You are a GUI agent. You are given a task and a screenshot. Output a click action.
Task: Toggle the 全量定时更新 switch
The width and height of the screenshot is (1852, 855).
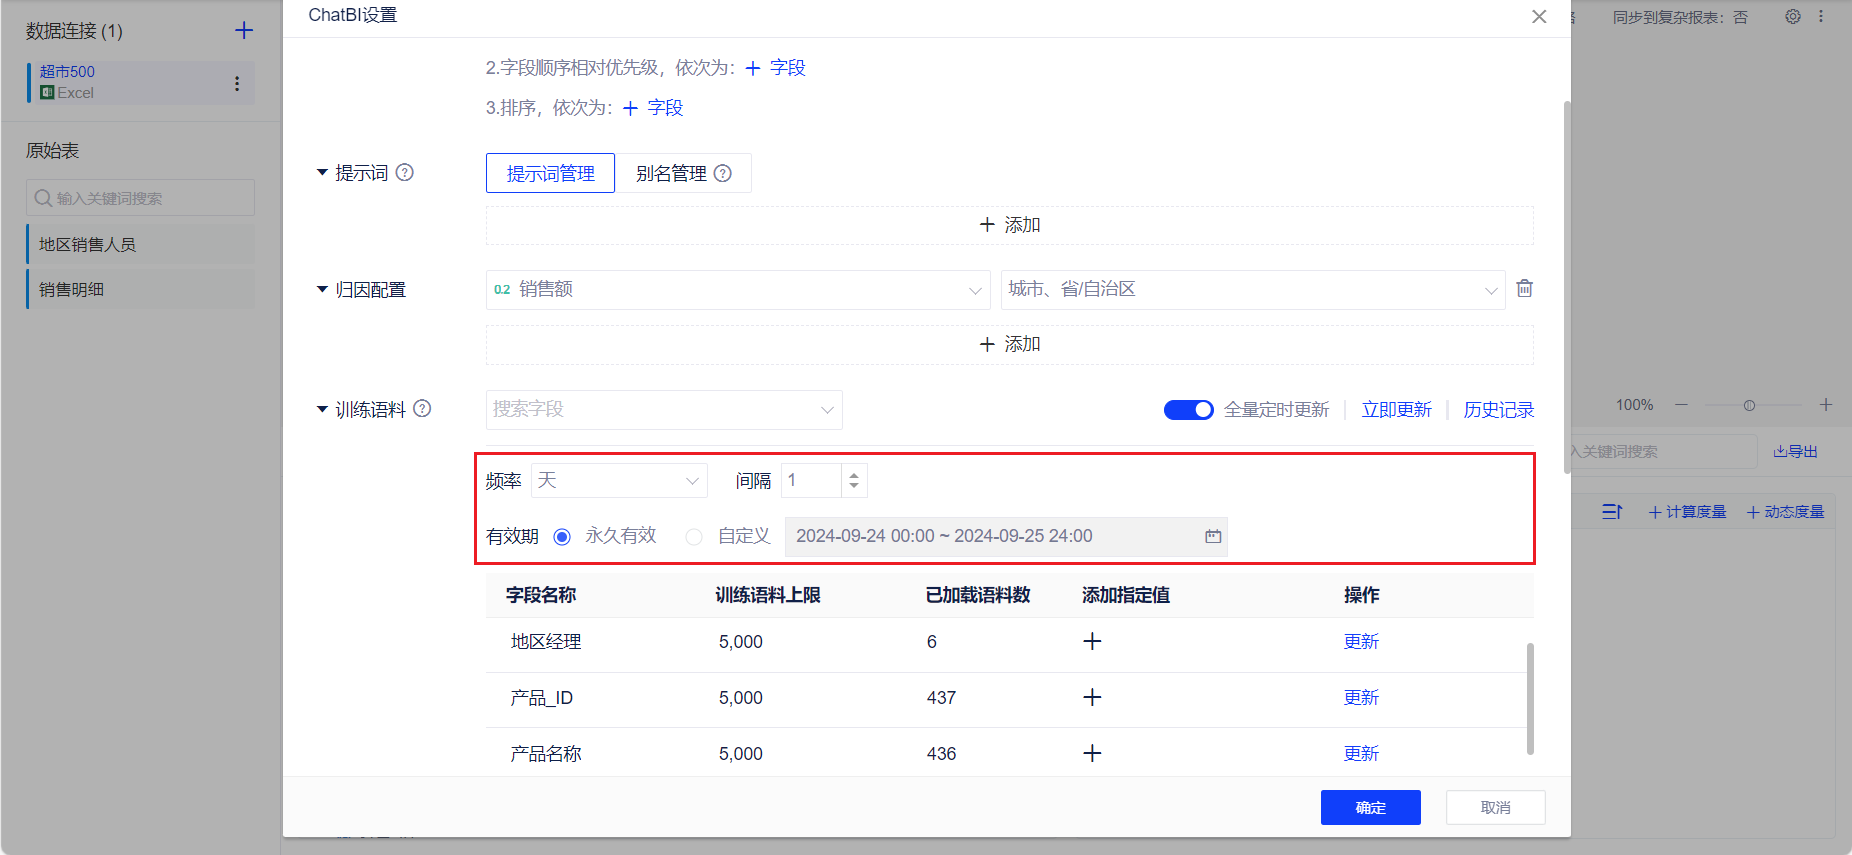coord(1188,410)
